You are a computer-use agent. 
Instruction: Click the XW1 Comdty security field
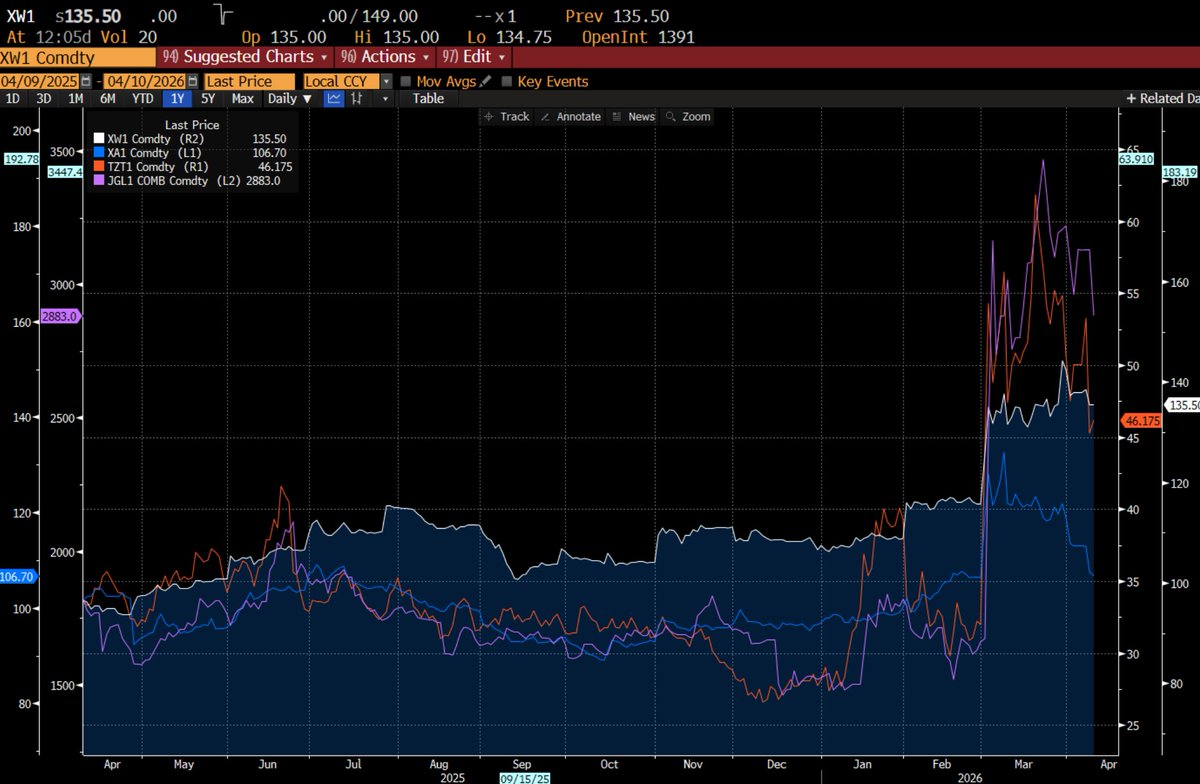point(78,57)
